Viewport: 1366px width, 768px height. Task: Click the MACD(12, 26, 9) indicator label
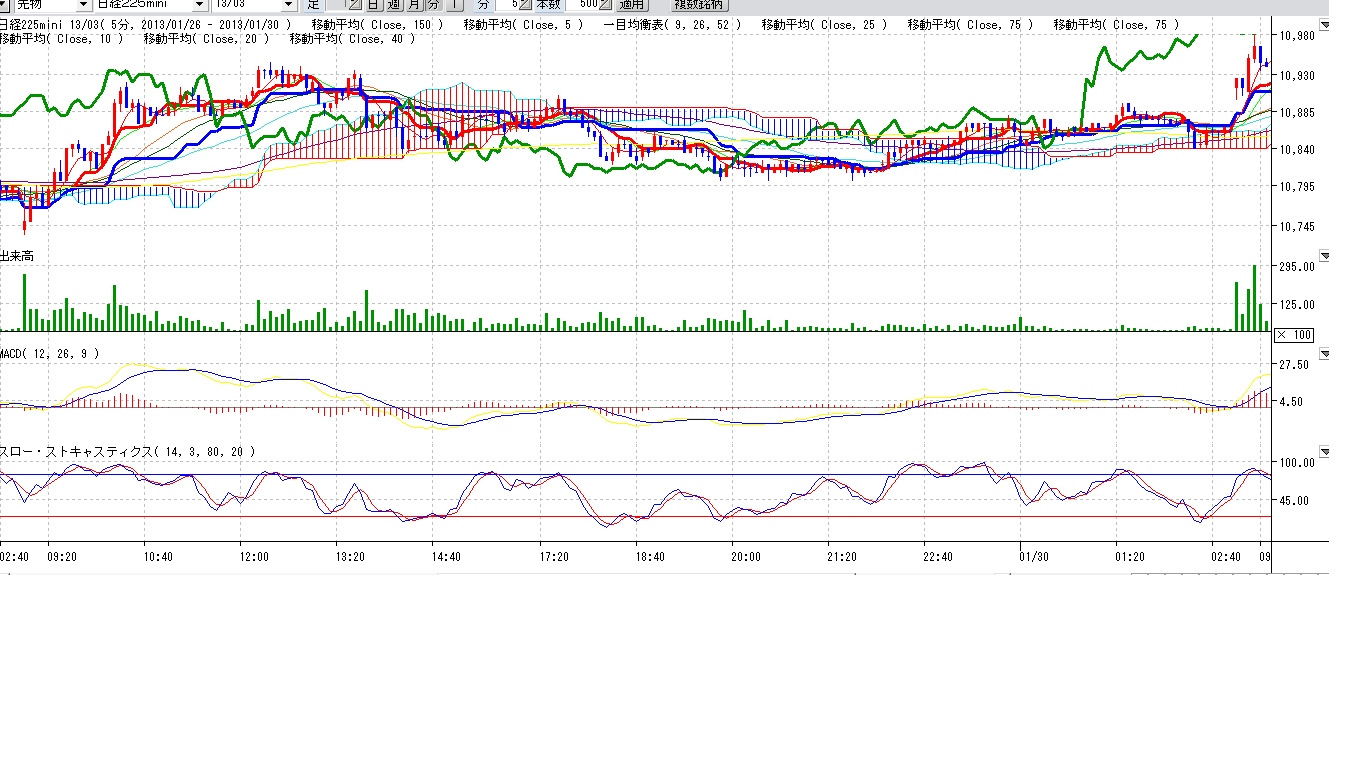coord(50,354)
